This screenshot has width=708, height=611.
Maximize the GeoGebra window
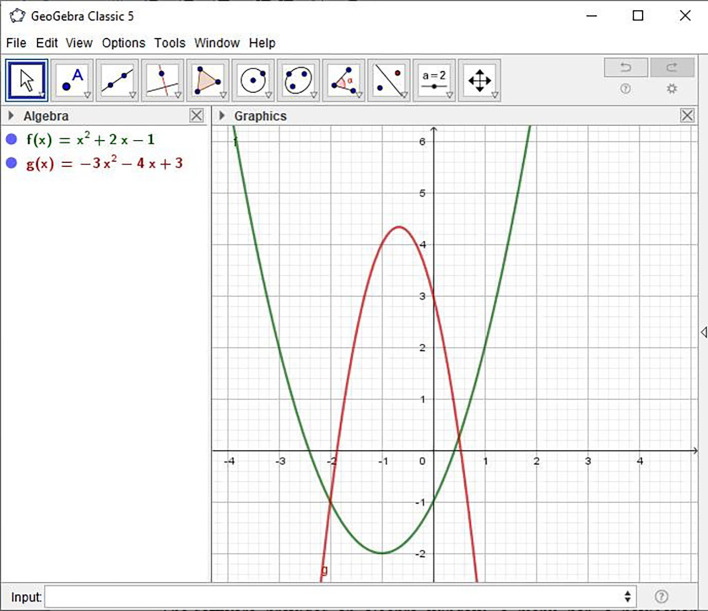click(x=638, y=16)
